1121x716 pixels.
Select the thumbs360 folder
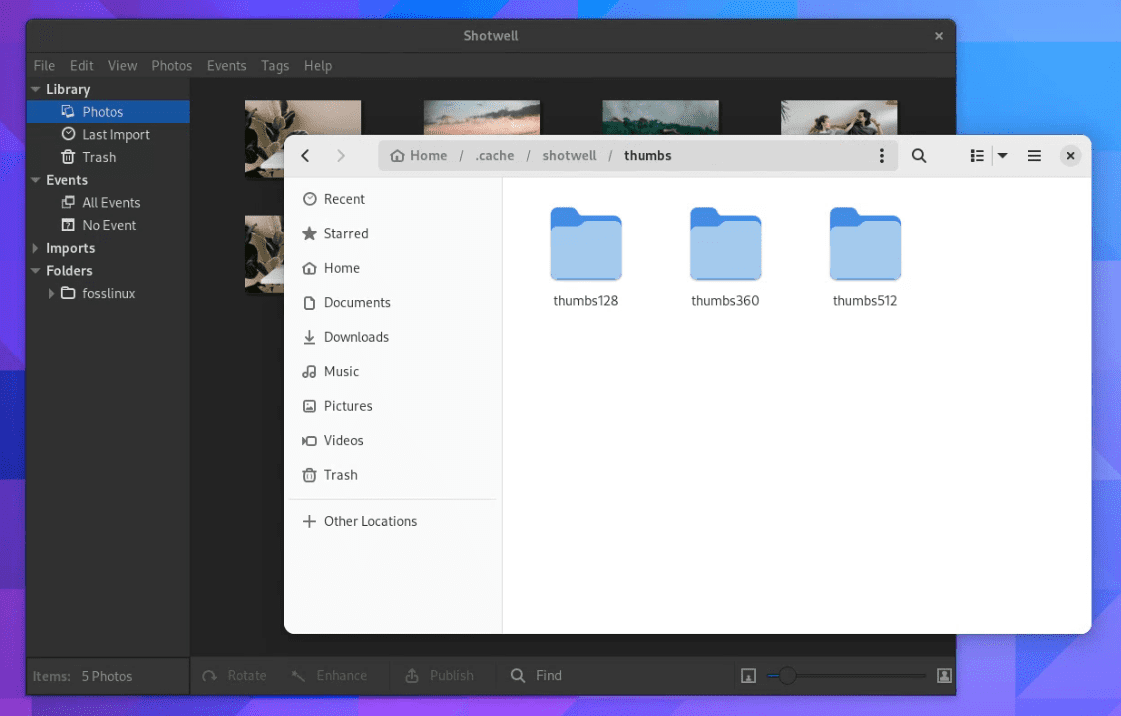[725, 257]
